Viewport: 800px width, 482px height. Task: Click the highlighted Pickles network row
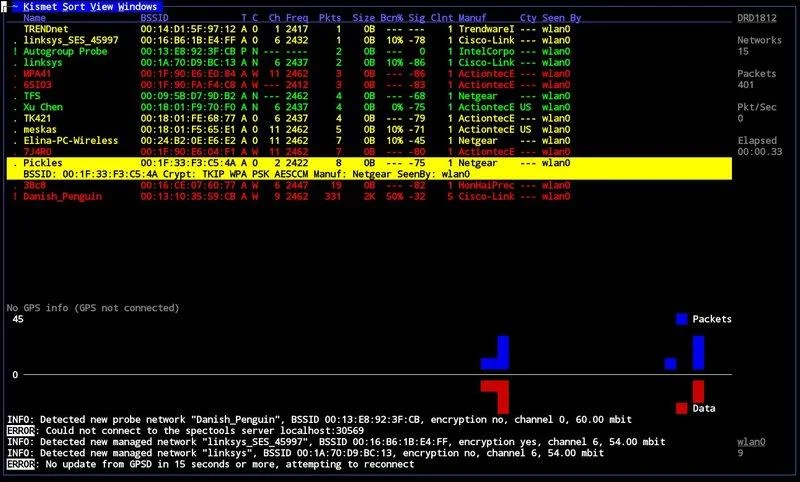coord(369,163)
